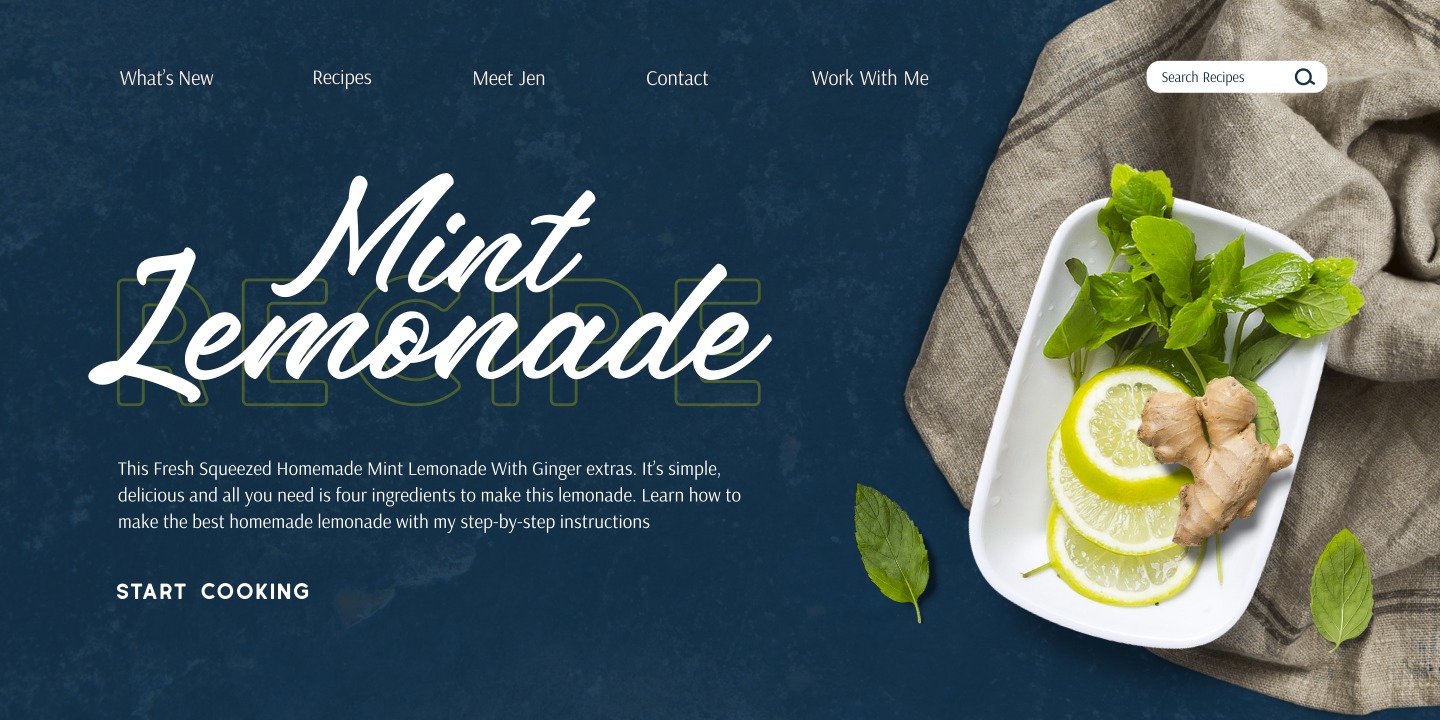Select the outlined RECIPE background text
This screenshot has width=1440, height=720.
(440, 342)
